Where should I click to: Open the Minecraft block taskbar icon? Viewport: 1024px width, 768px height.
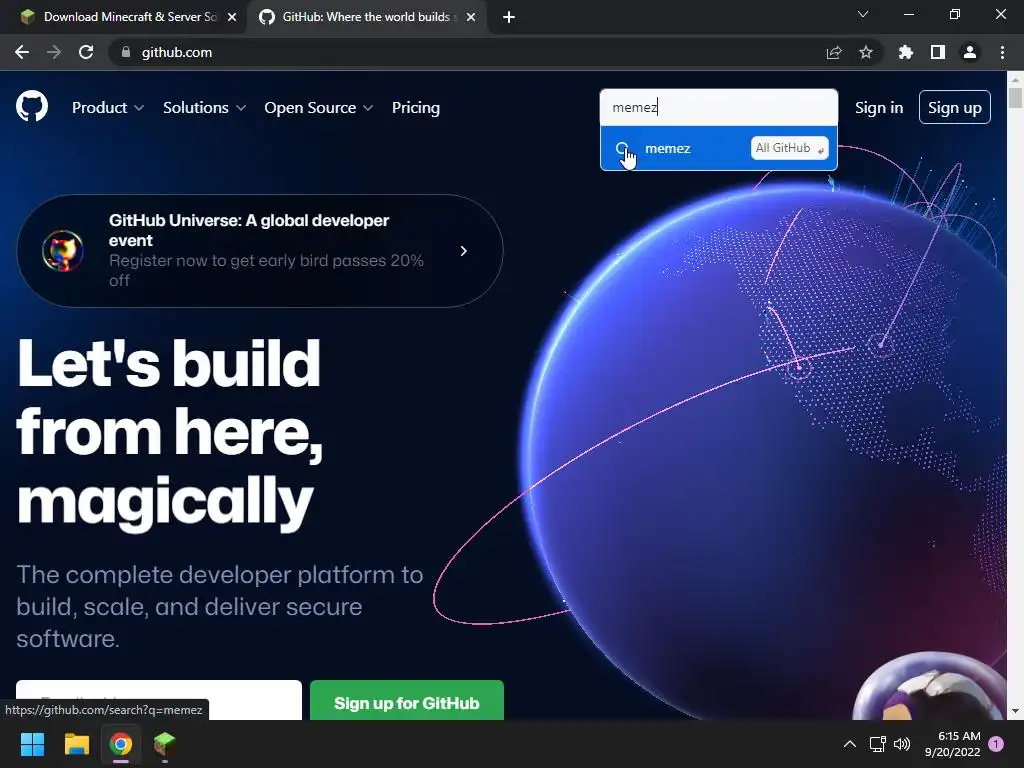(165, 744)
